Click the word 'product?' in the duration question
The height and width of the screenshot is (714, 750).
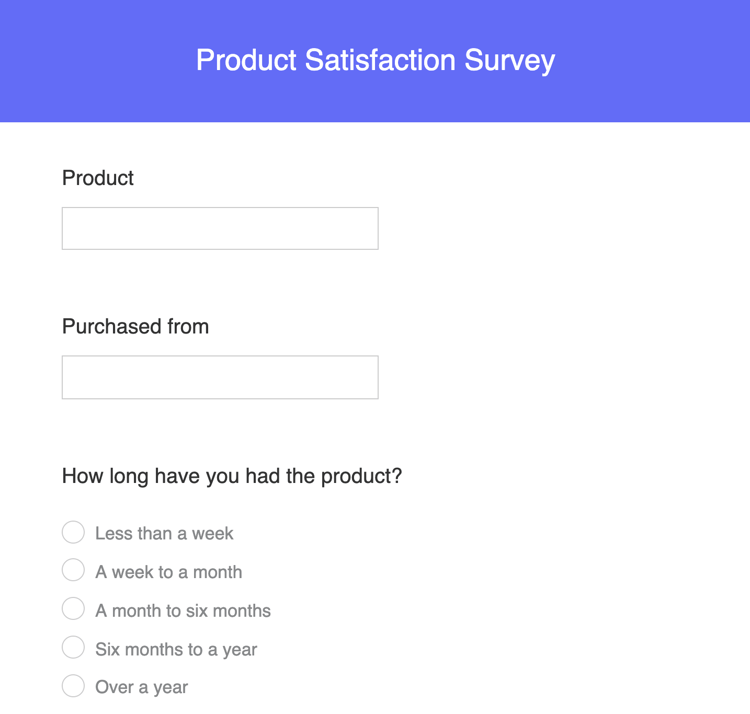click(x=361, y=476)
